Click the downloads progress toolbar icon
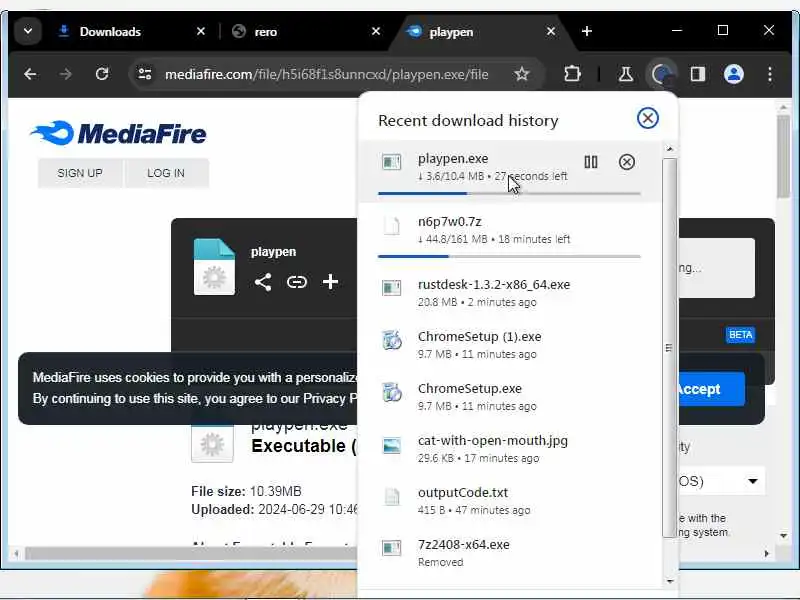 coord(662,74)
